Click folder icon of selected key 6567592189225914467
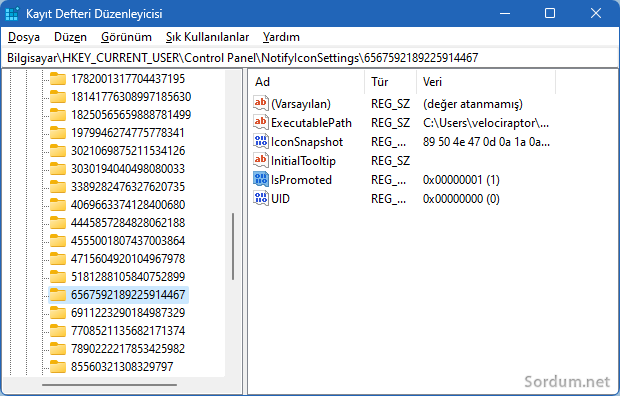This screenshot has height=396, width=620. 58,295
